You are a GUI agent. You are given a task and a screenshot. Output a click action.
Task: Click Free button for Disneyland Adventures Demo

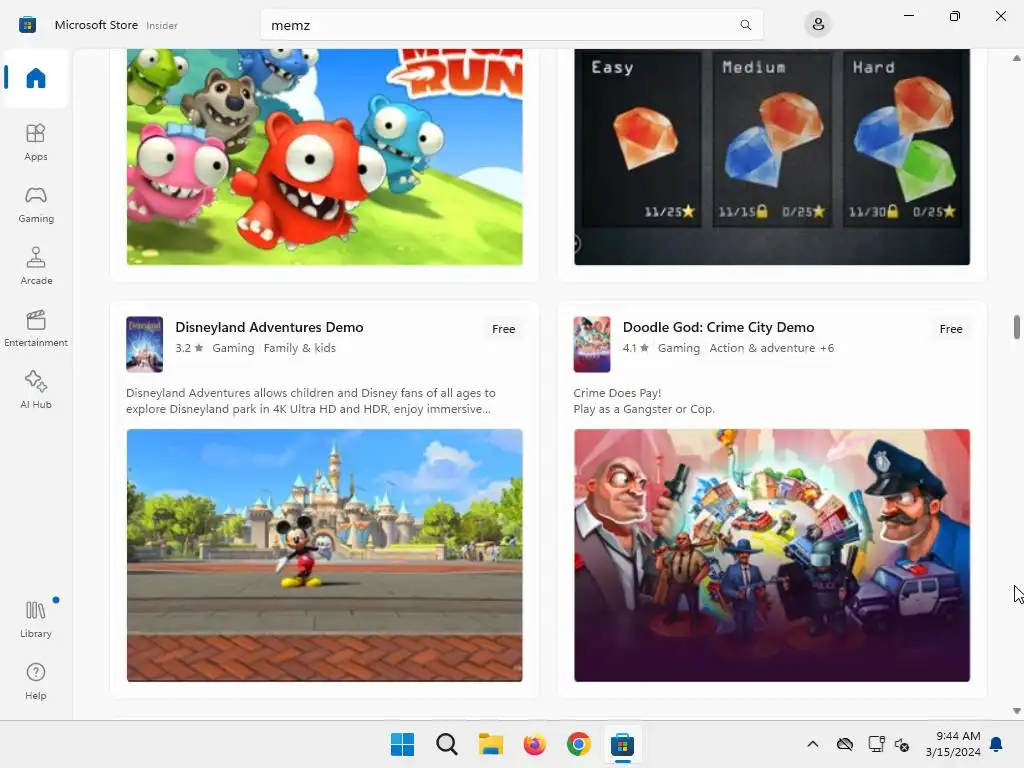504,329
